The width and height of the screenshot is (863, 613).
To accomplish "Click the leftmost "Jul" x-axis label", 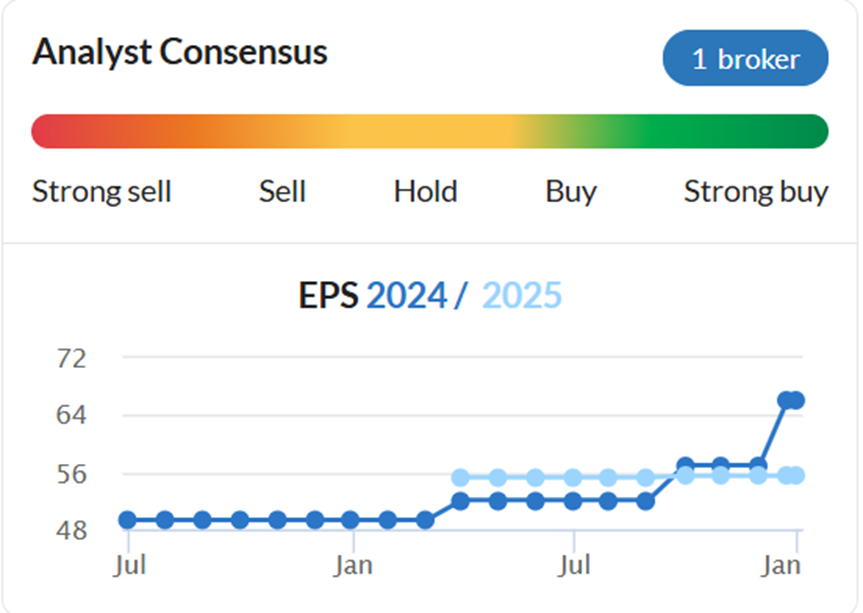I will [x=130, y=565].
